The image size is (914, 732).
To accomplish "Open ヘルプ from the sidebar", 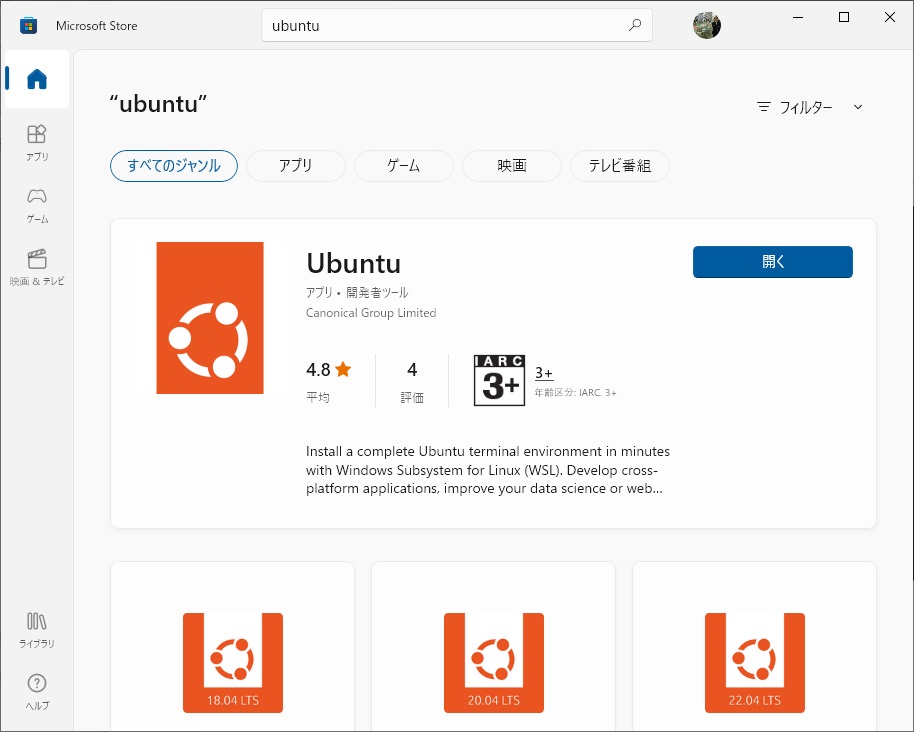I will (x=37, y=692).
